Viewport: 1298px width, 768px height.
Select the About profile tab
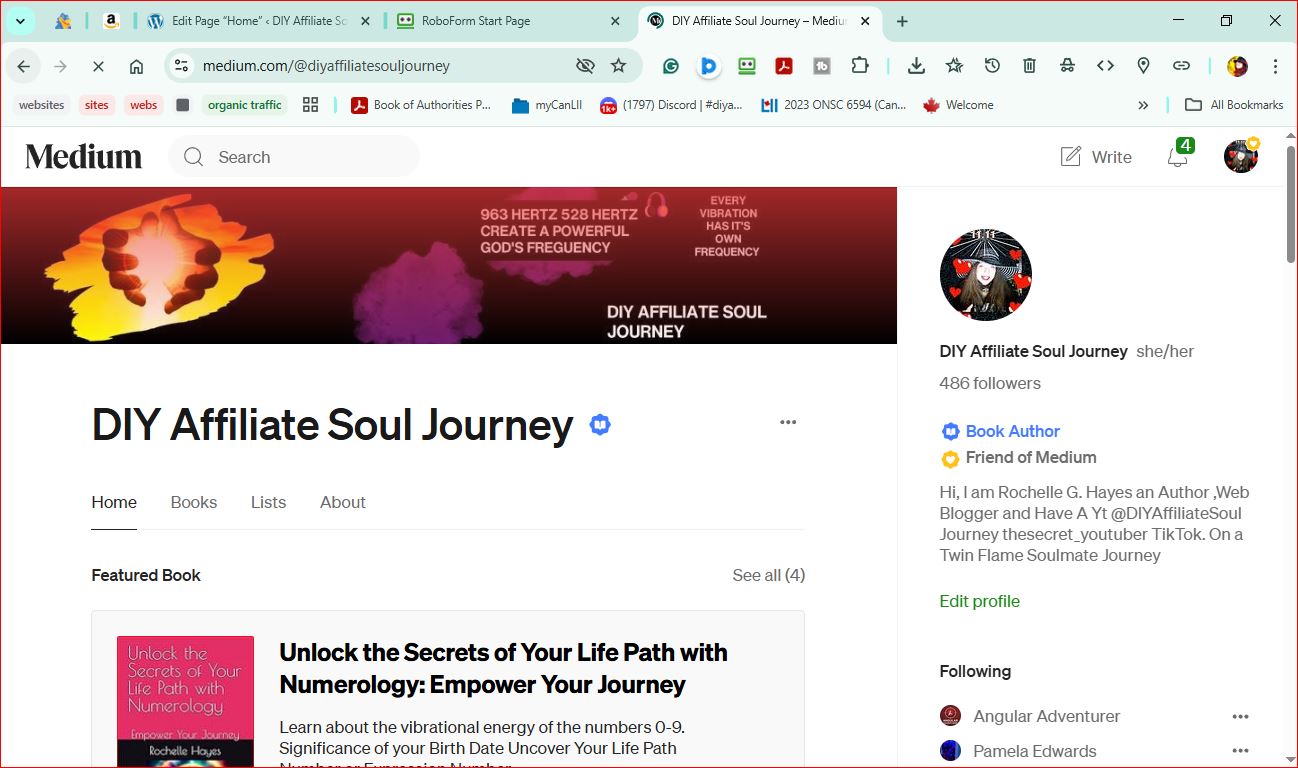click(x=343, y=502)
